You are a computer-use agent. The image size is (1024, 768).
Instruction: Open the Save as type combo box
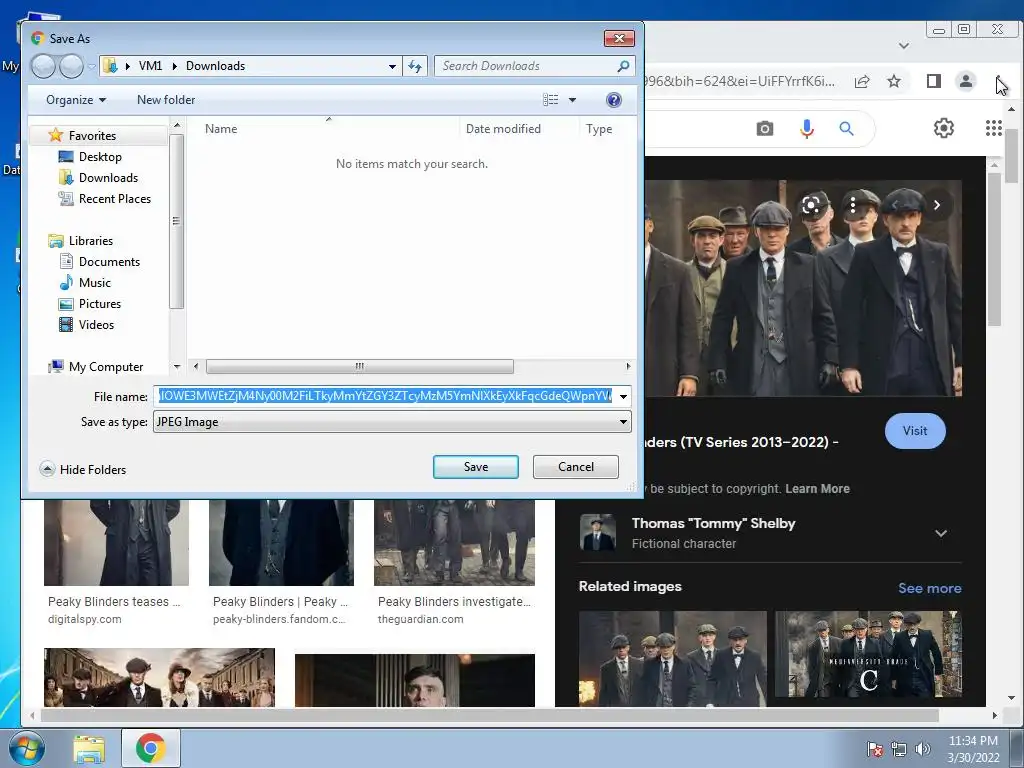pyautogui.click(x=392, y=422)
